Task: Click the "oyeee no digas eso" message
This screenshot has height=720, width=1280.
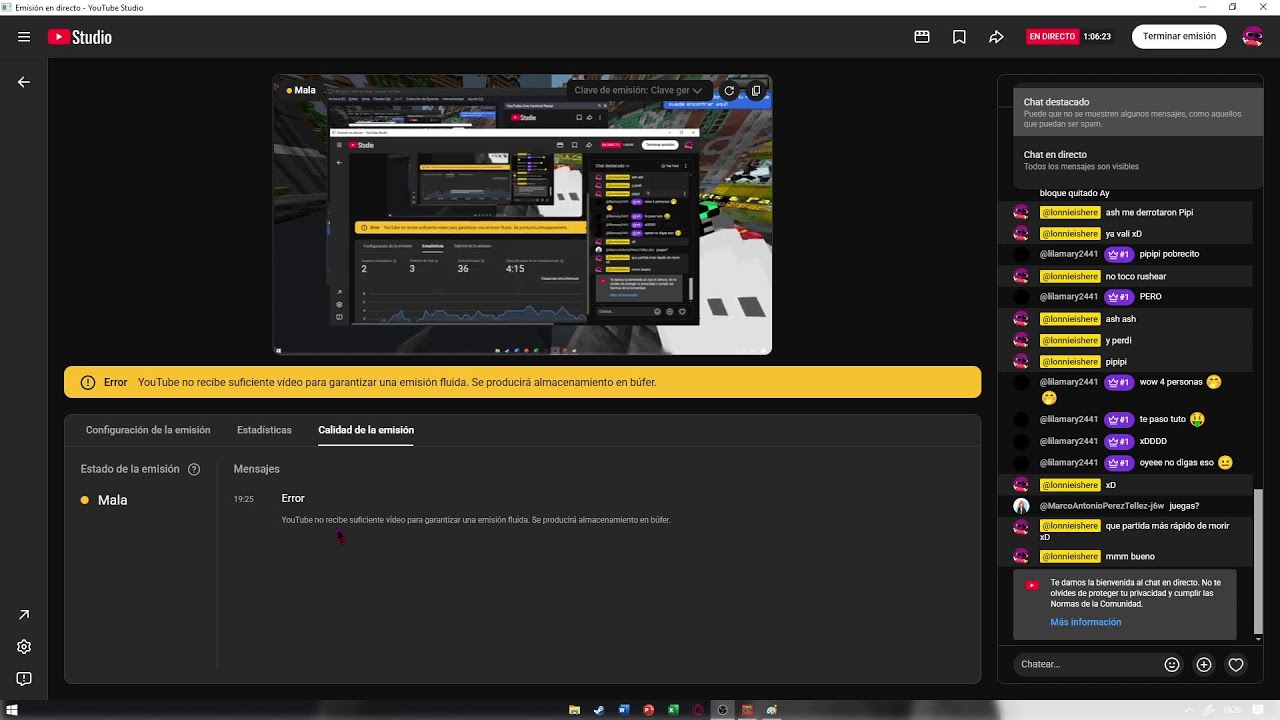Action: tap(1176, 462)
